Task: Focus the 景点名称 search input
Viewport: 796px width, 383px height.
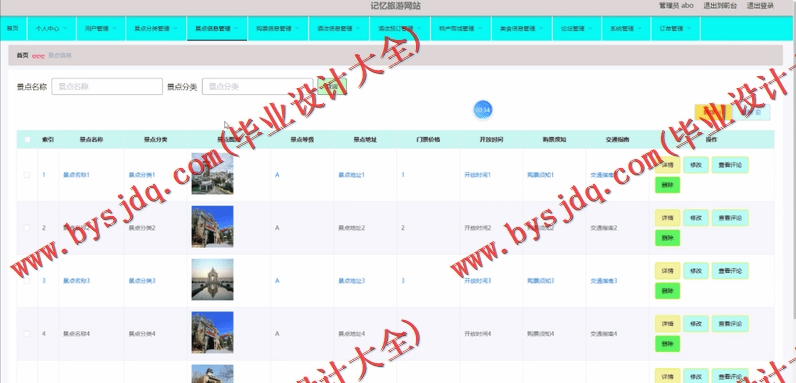Action: click(x=107, y=86)
